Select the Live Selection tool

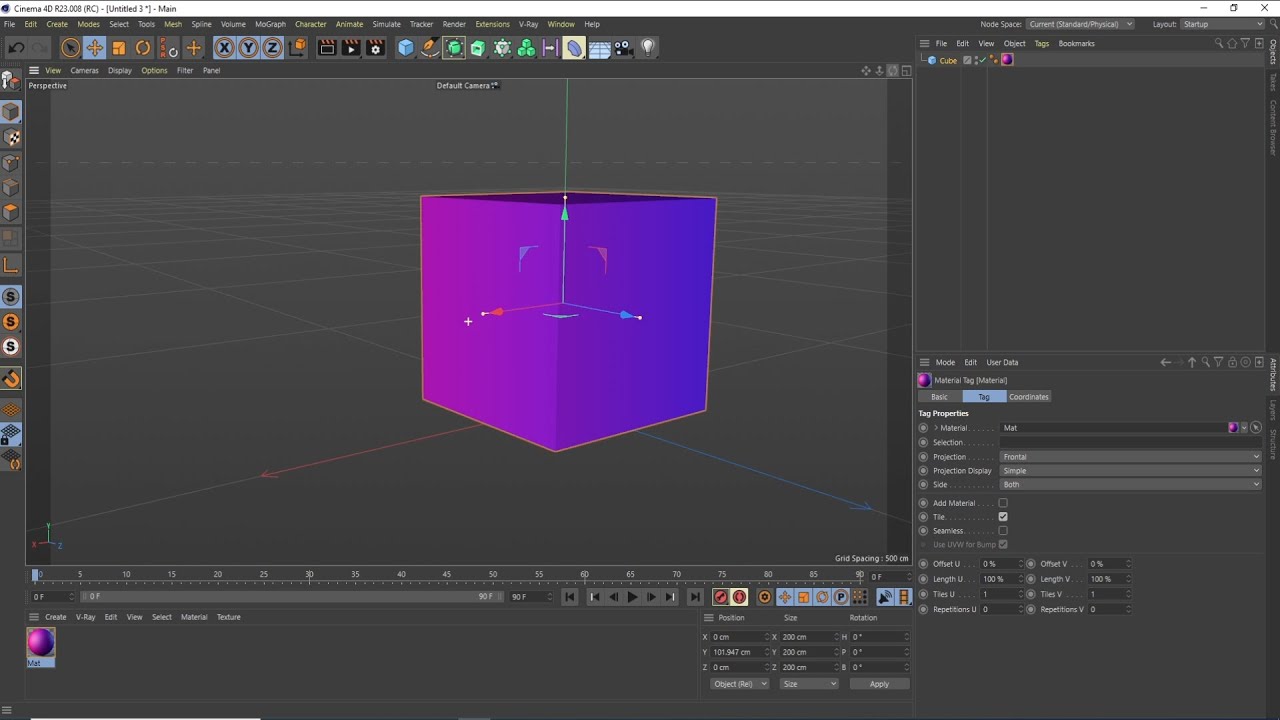(70, 48)
